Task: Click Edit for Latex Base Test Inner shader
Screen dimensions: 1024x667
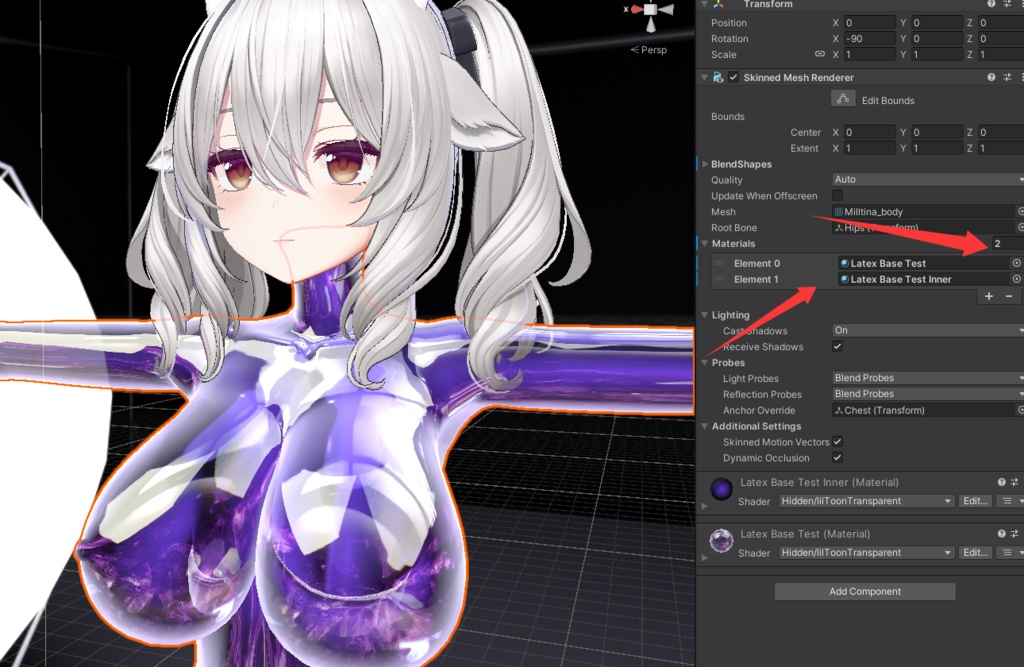Action: tap(975, 501)
